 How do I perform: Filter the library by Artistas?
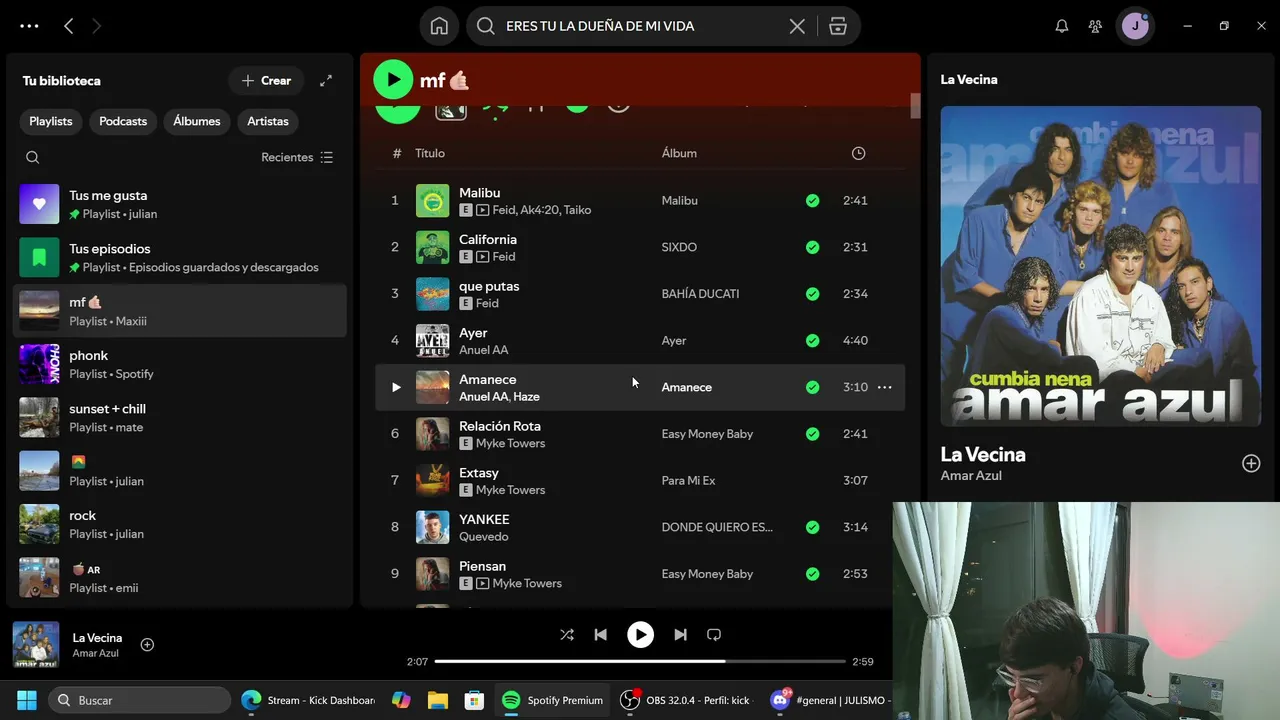click(268, 121)
